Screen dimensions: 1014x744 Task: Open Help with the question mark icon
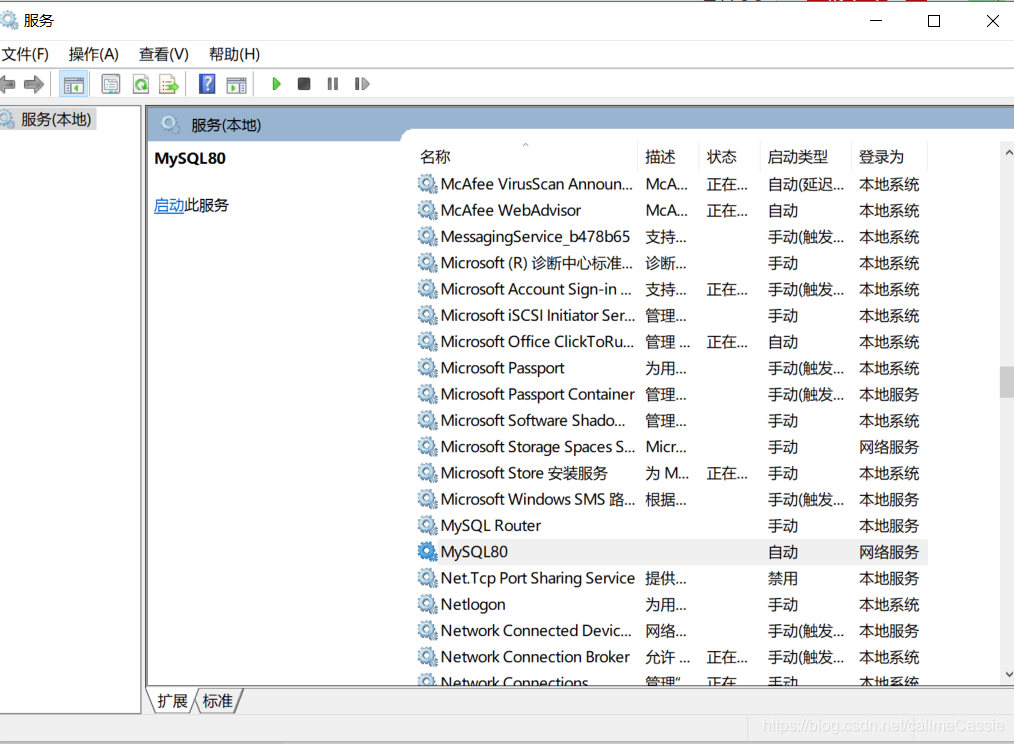207,84
